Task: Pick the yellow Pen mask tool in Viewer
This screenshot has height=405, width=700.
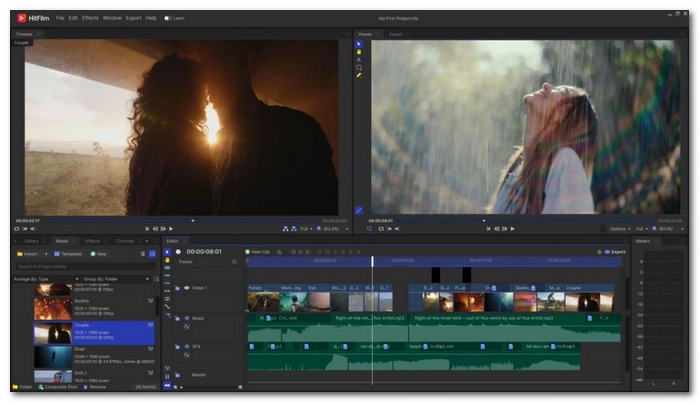Action: pyautogui.click(x=359, y=75)
